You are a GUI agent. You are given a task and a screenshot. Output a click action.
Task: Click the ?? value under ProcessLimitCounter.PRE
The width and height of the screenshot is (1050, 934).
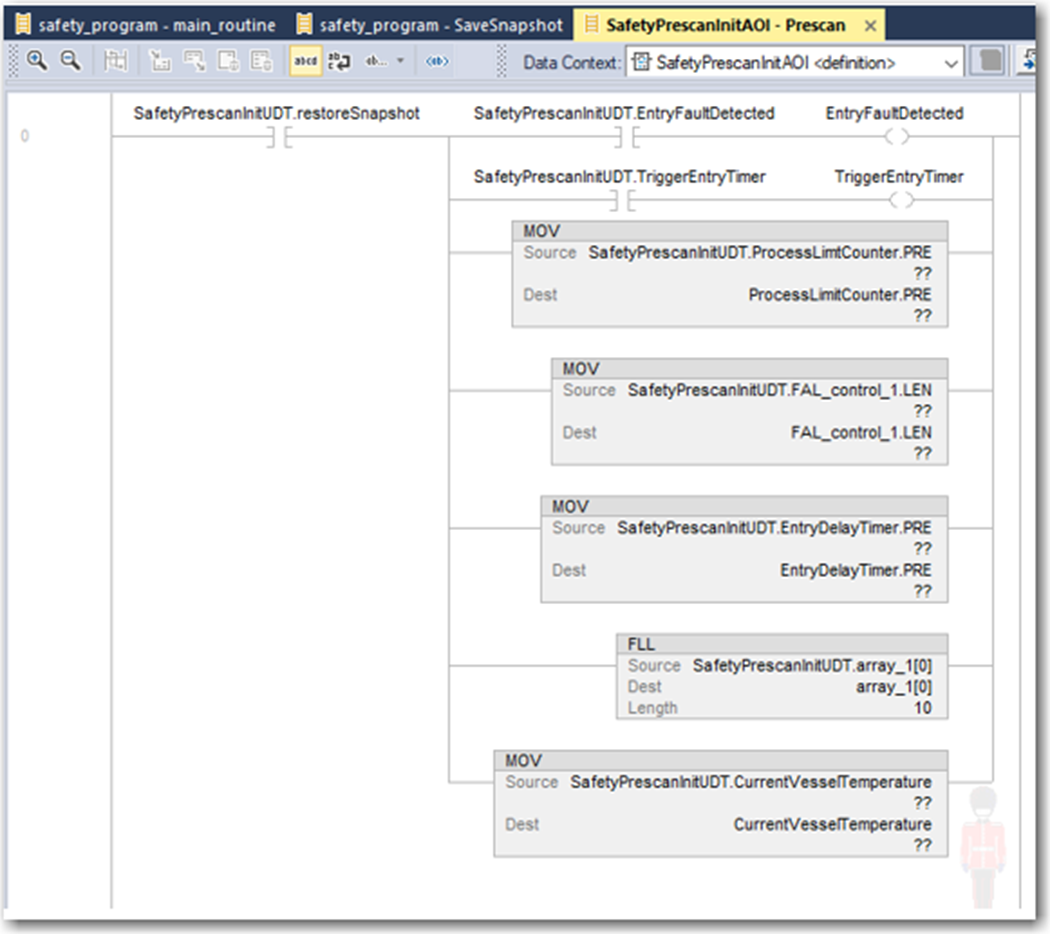922,316
